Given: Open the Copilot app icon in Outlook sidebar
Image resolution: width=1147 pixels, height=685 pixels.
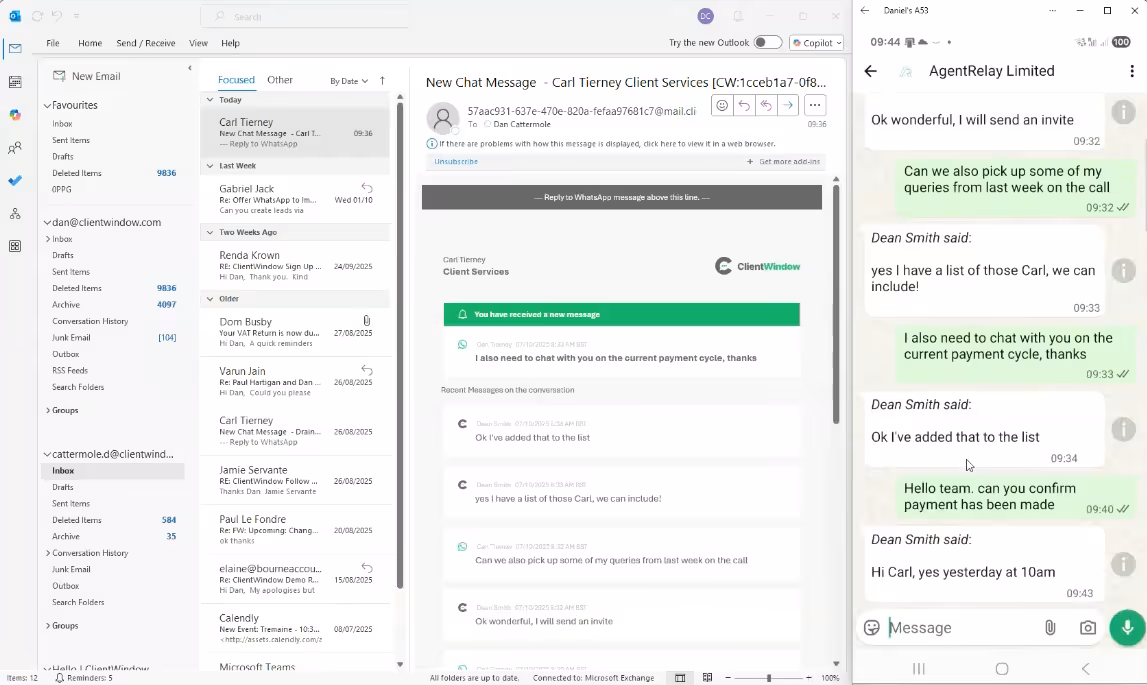Looking at the screenshot, I should (x=15, y=115).
